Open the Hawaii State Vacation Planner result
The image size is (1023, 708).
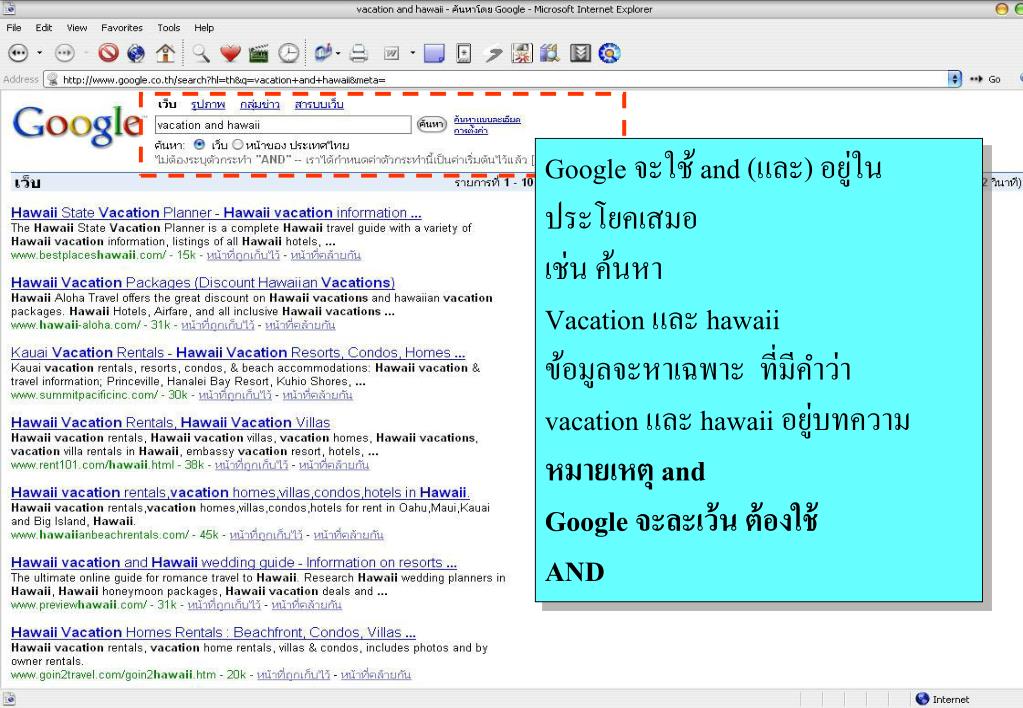click(x=216, y=212)
